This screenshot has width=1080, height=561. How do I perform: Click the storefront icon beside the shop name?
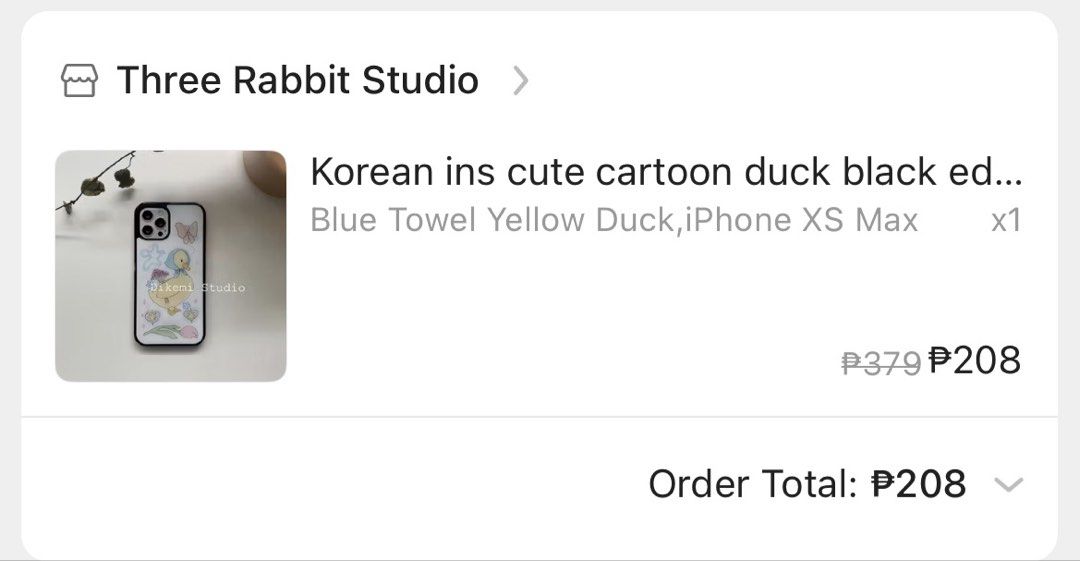point(80,81)
